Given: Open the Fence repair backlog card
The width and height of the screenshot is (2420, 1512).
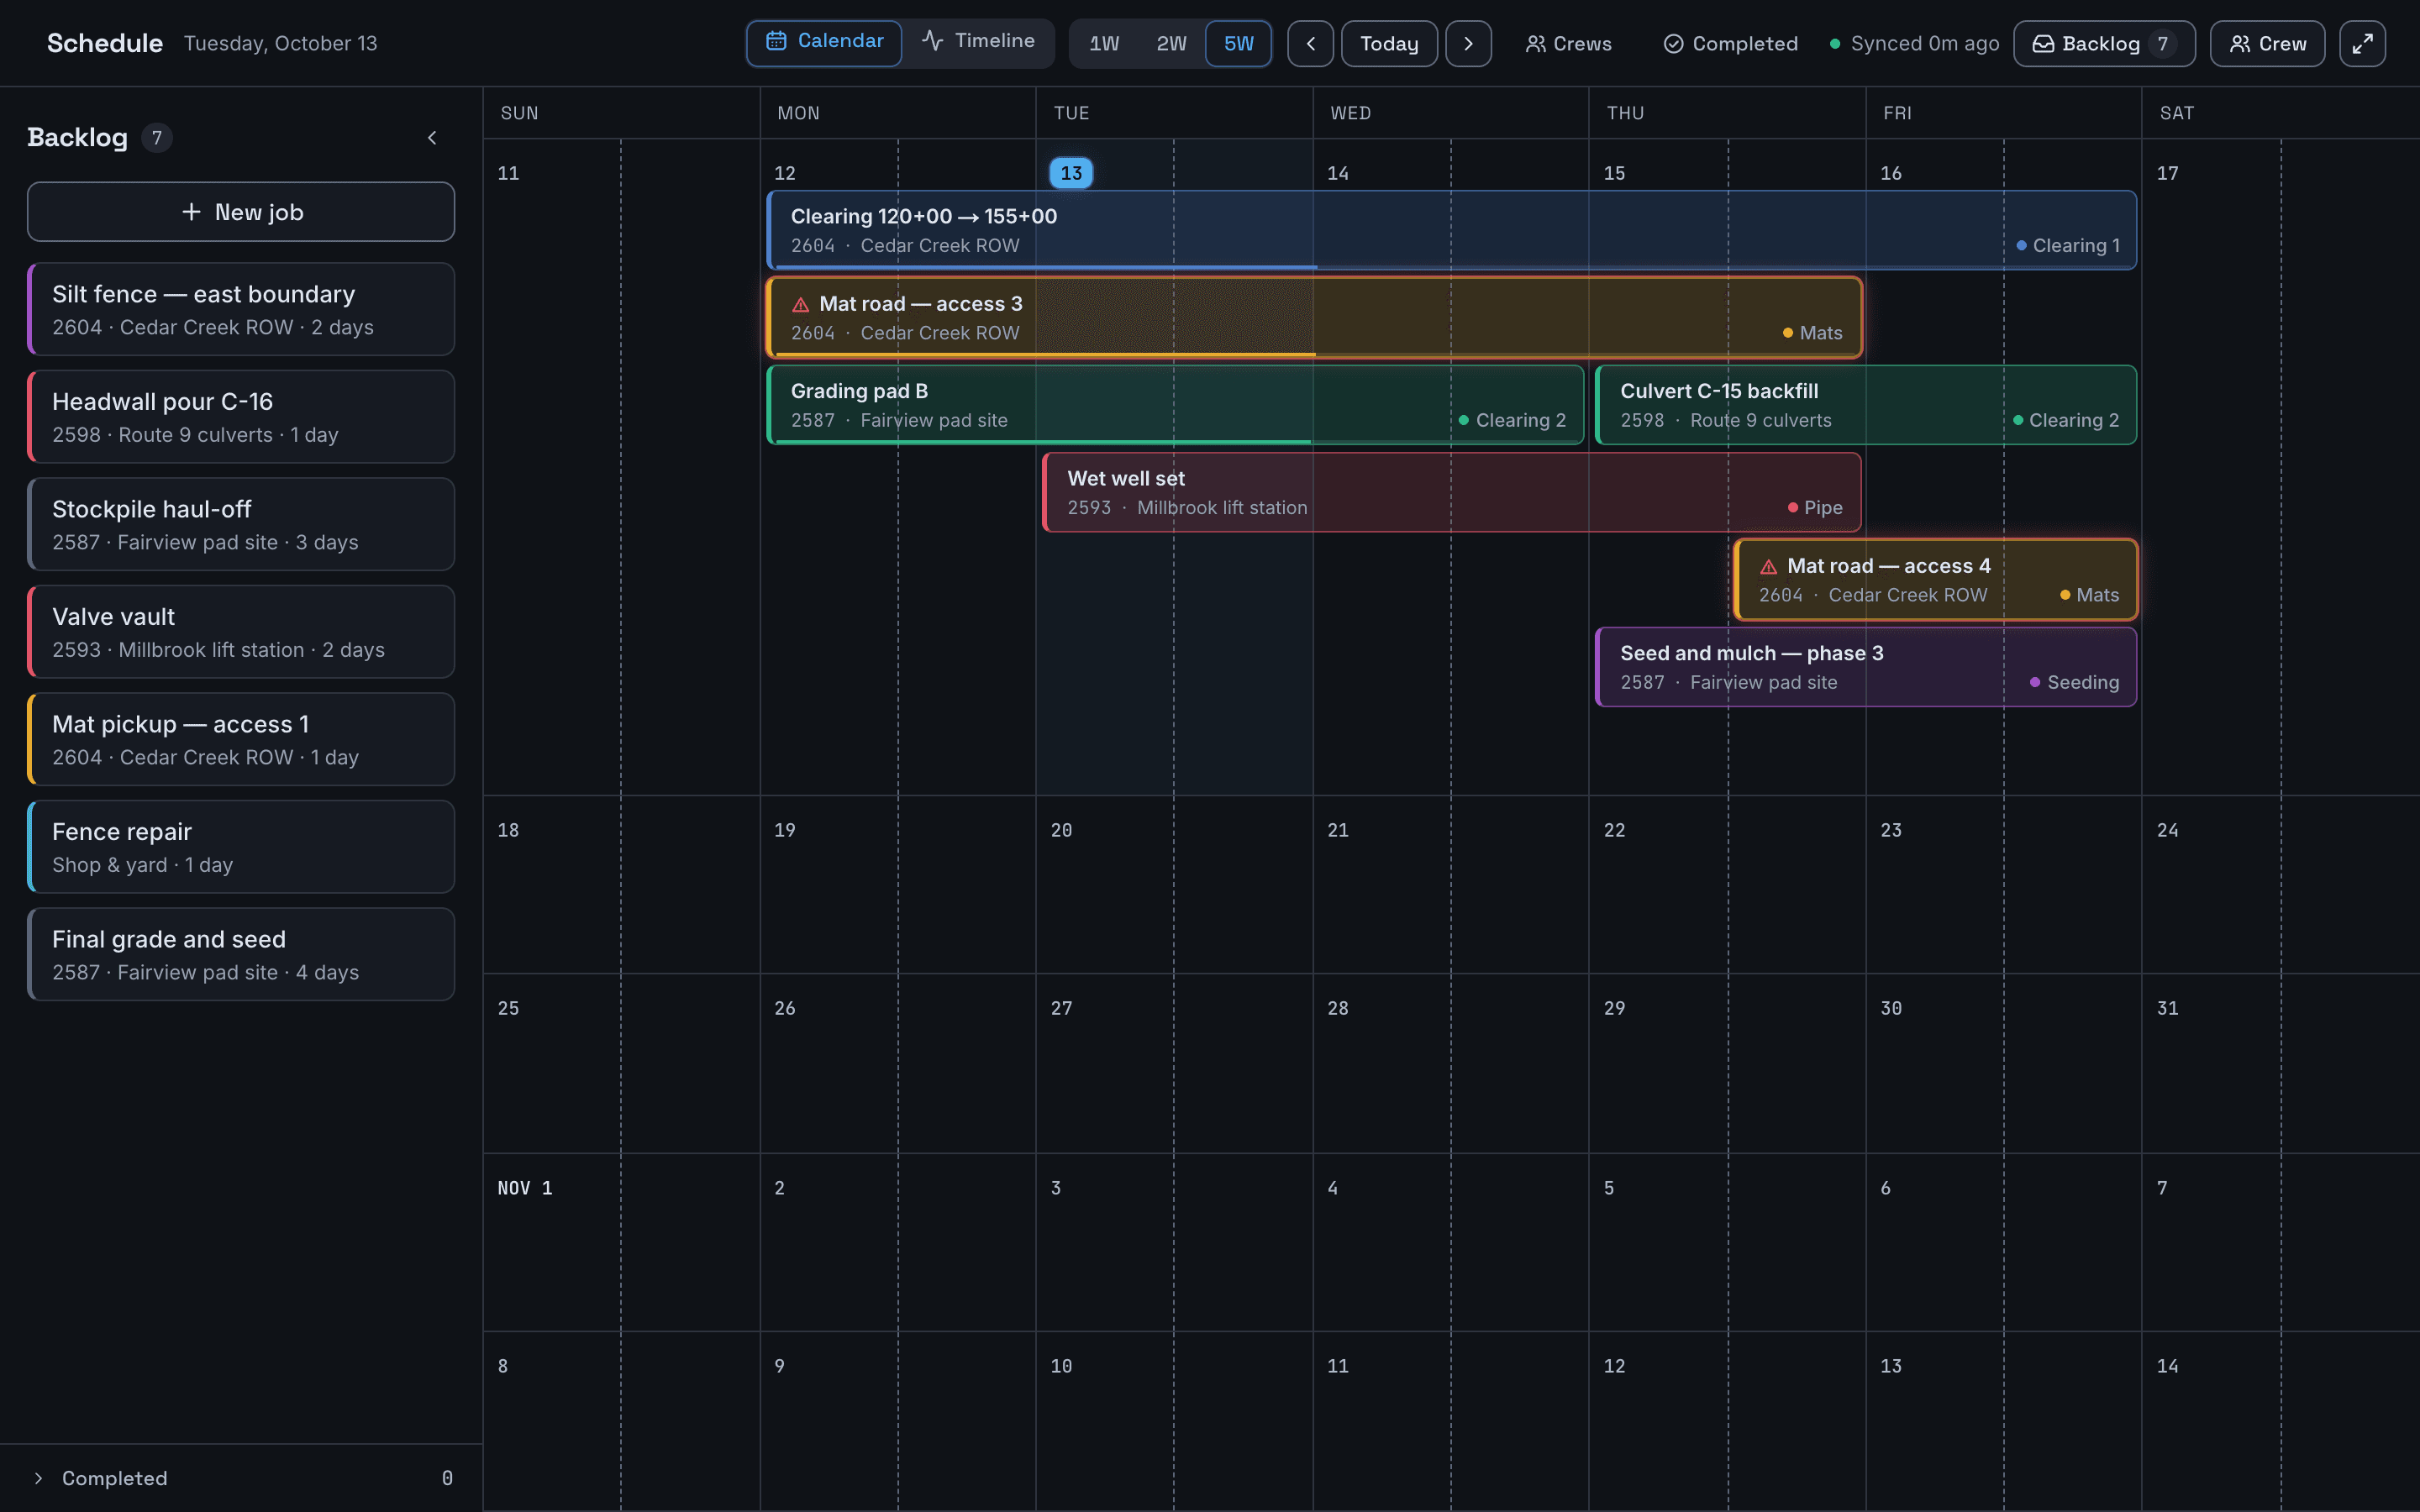Looking at the screenshot, I should 241,847.
